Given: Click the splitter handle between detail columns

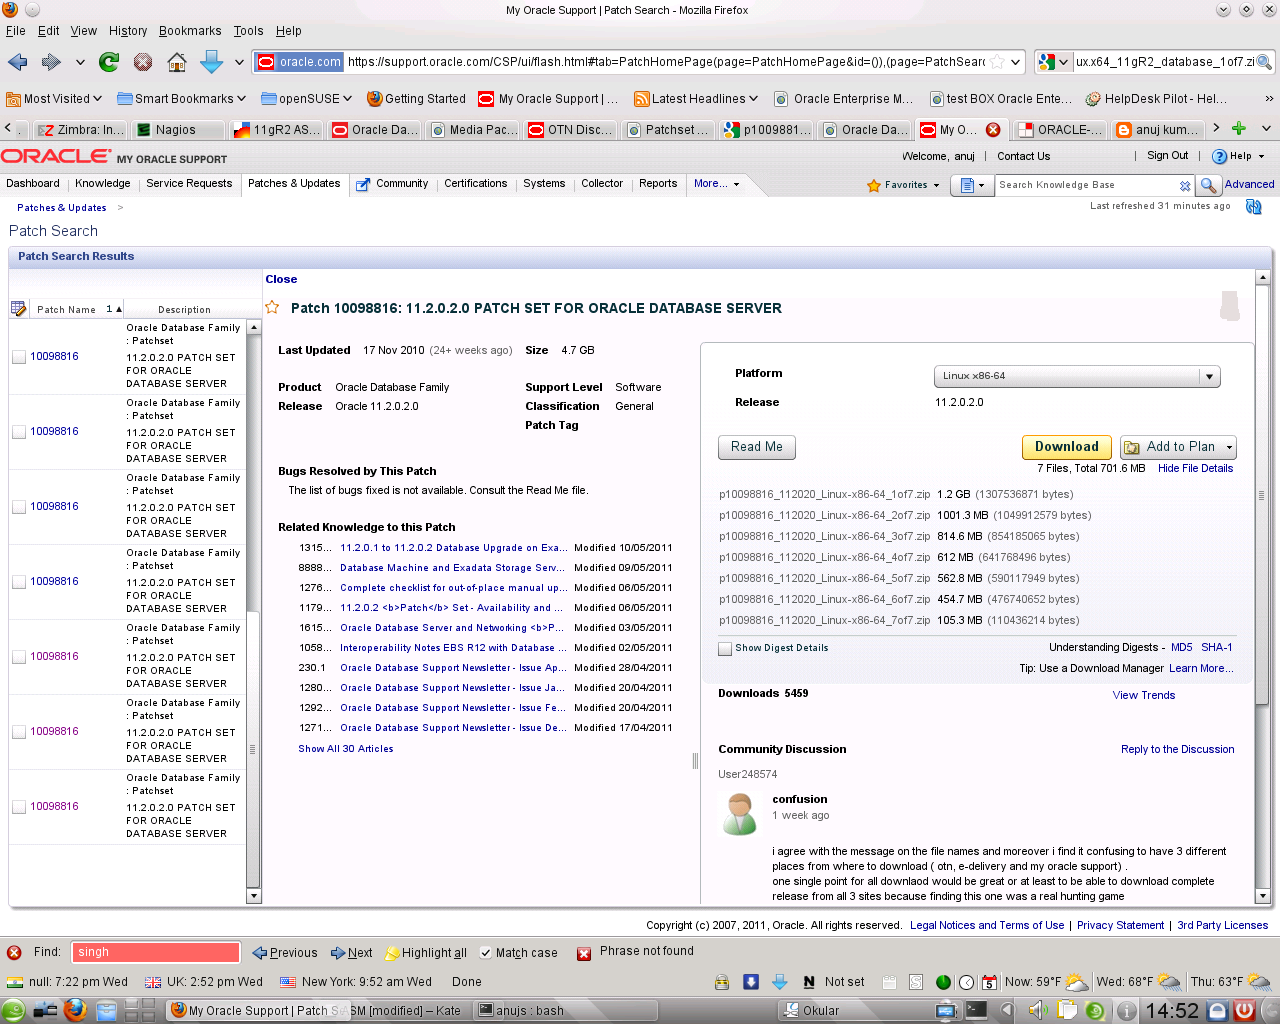Looking at the screenshot, I should (x=695, y=761).
